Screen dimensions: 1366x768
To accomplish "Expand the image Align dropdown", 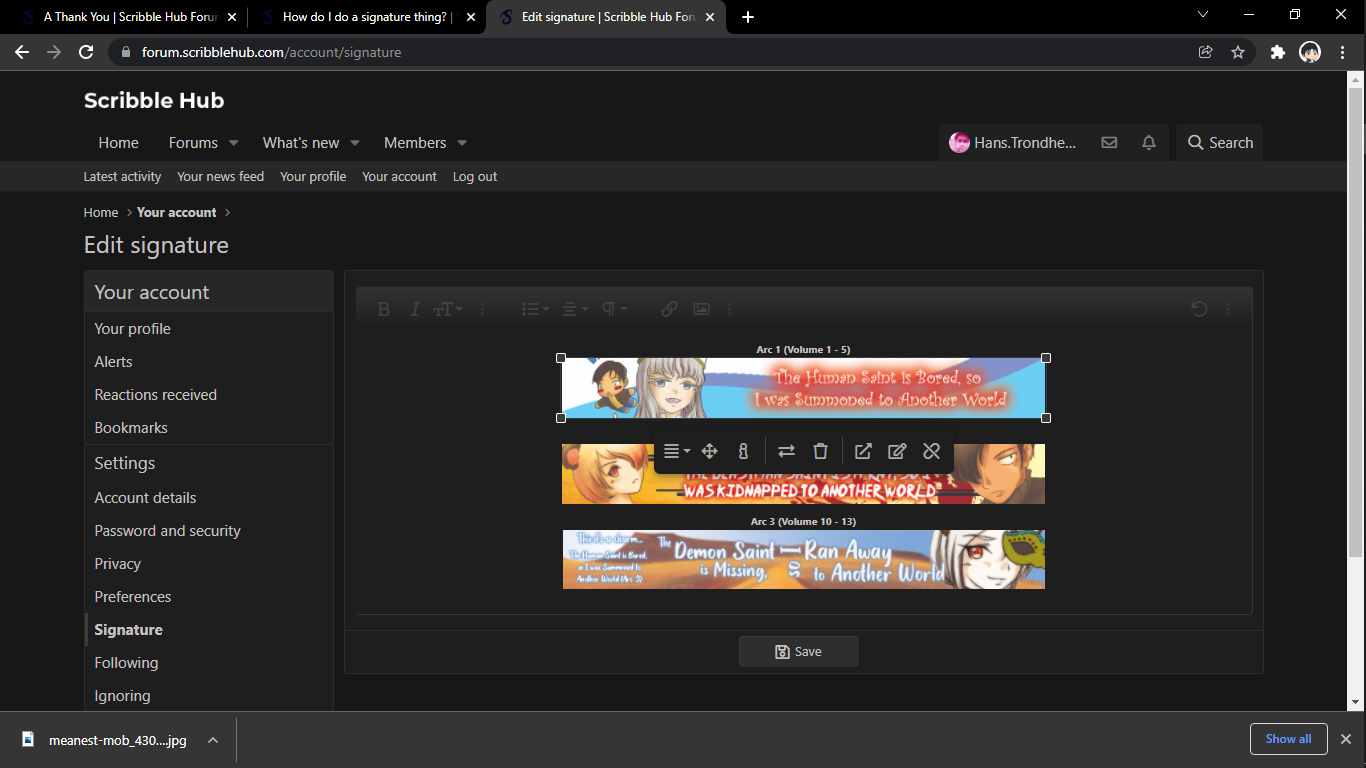I will click(x=677, y=452).
